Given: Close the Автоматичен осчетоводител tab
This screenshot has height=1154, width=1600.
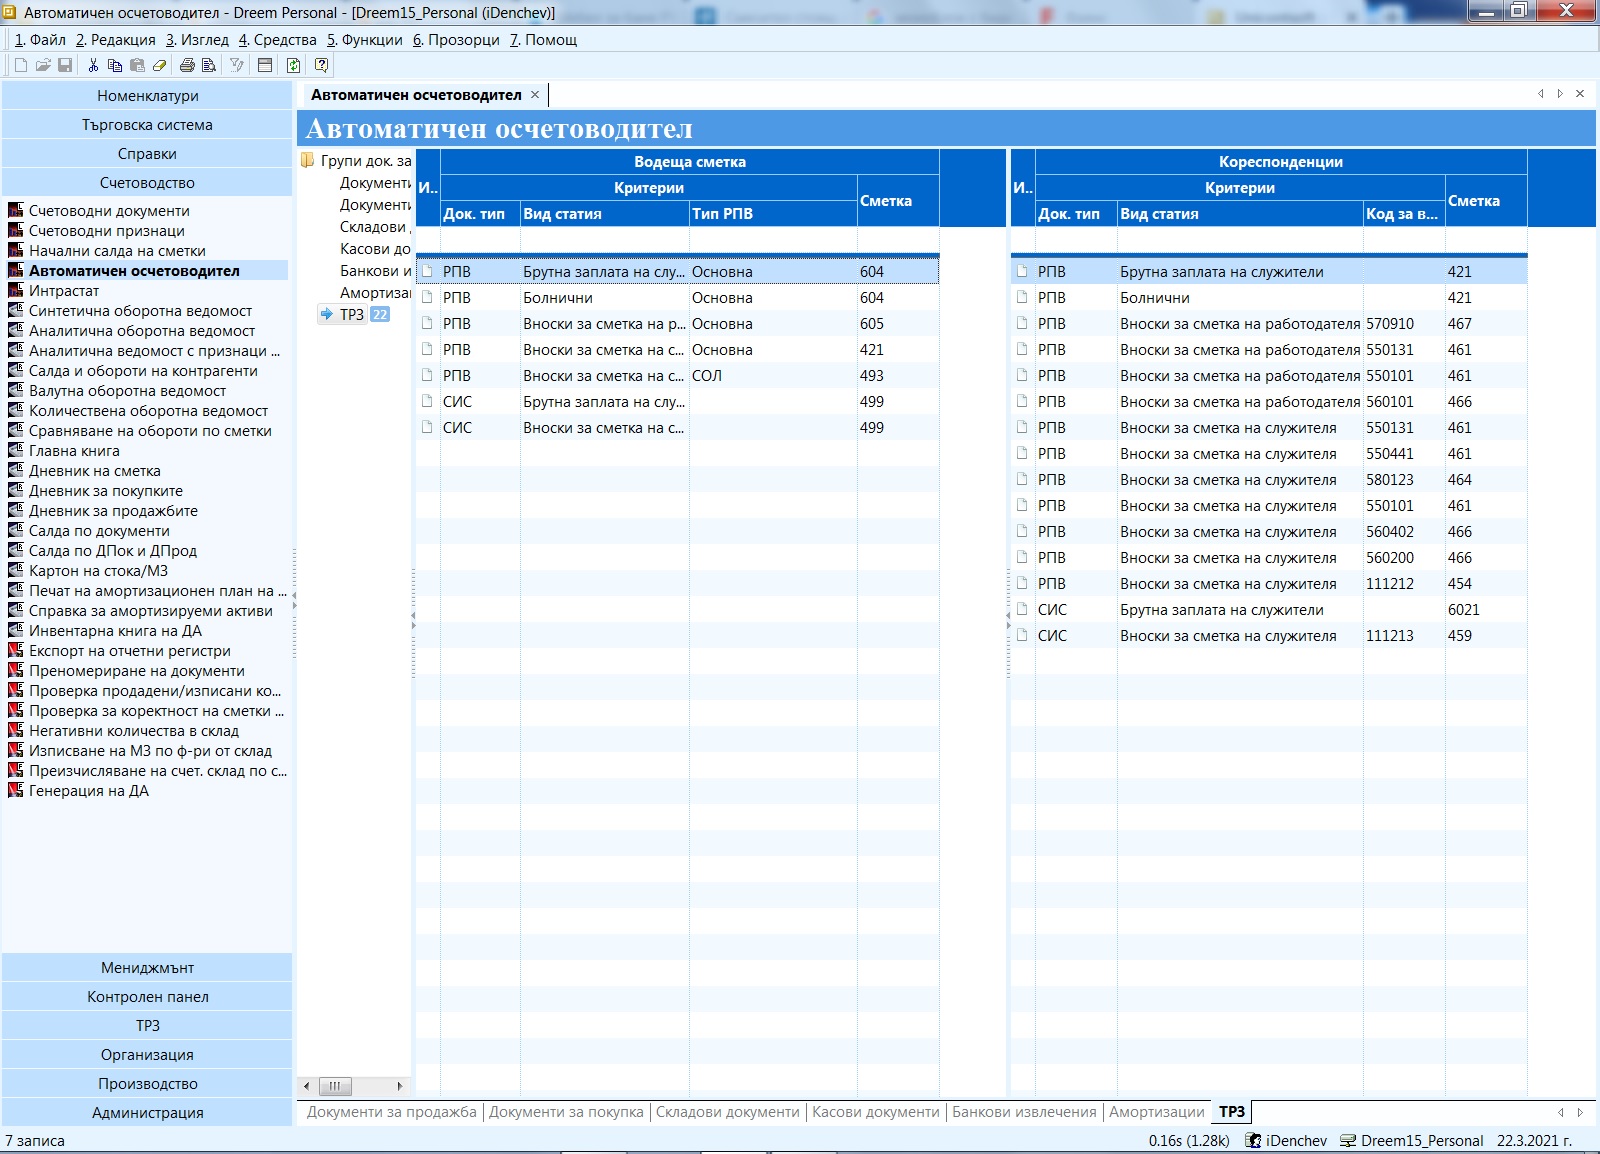Looking at the screenshot, I should tap(535, 95).
